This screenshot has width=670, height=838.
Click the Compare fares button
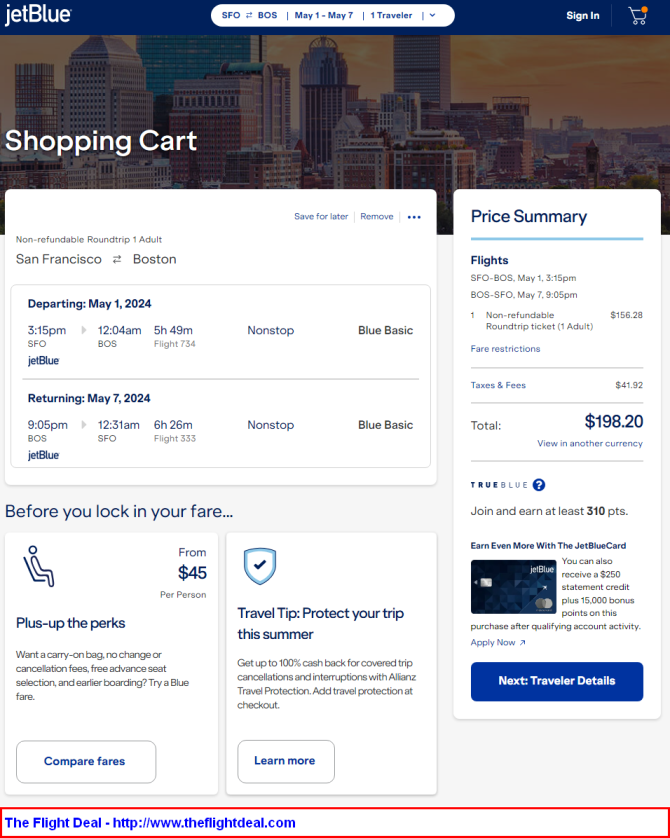point(86,762)
